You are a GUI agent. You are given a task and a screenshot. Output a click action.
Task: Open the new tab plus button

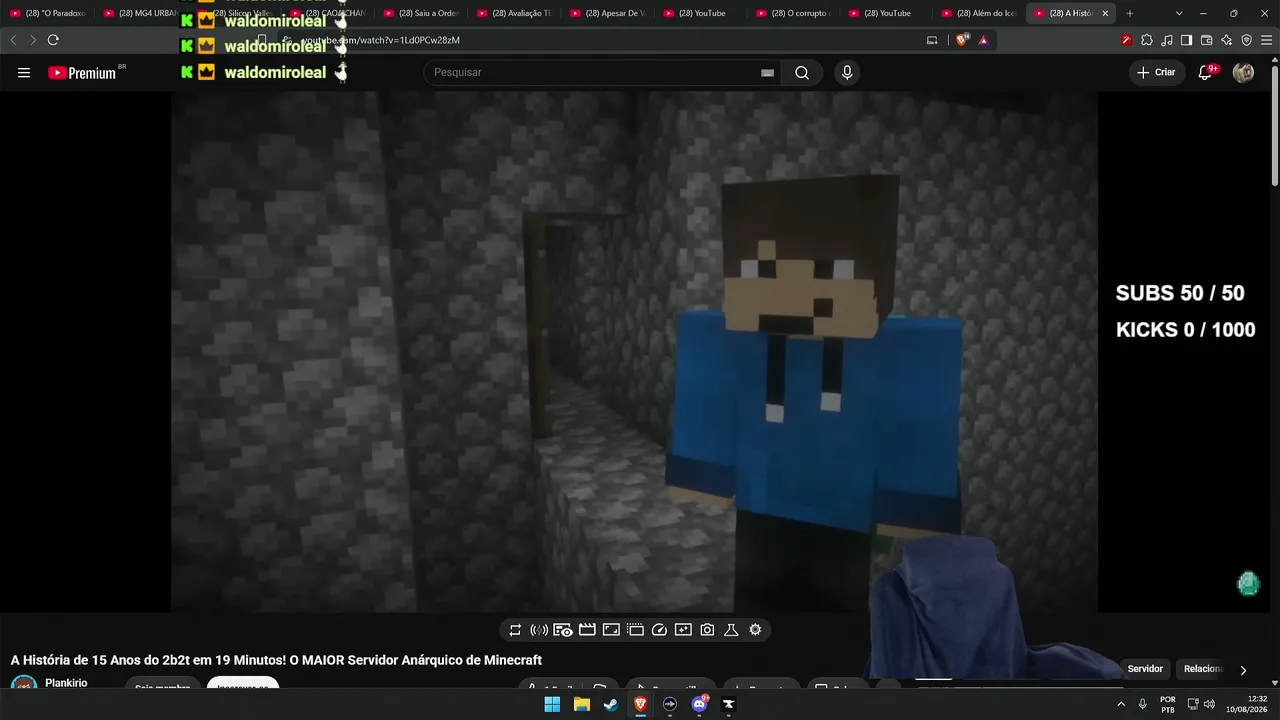pyautogui.click(x=1129, y=13)
